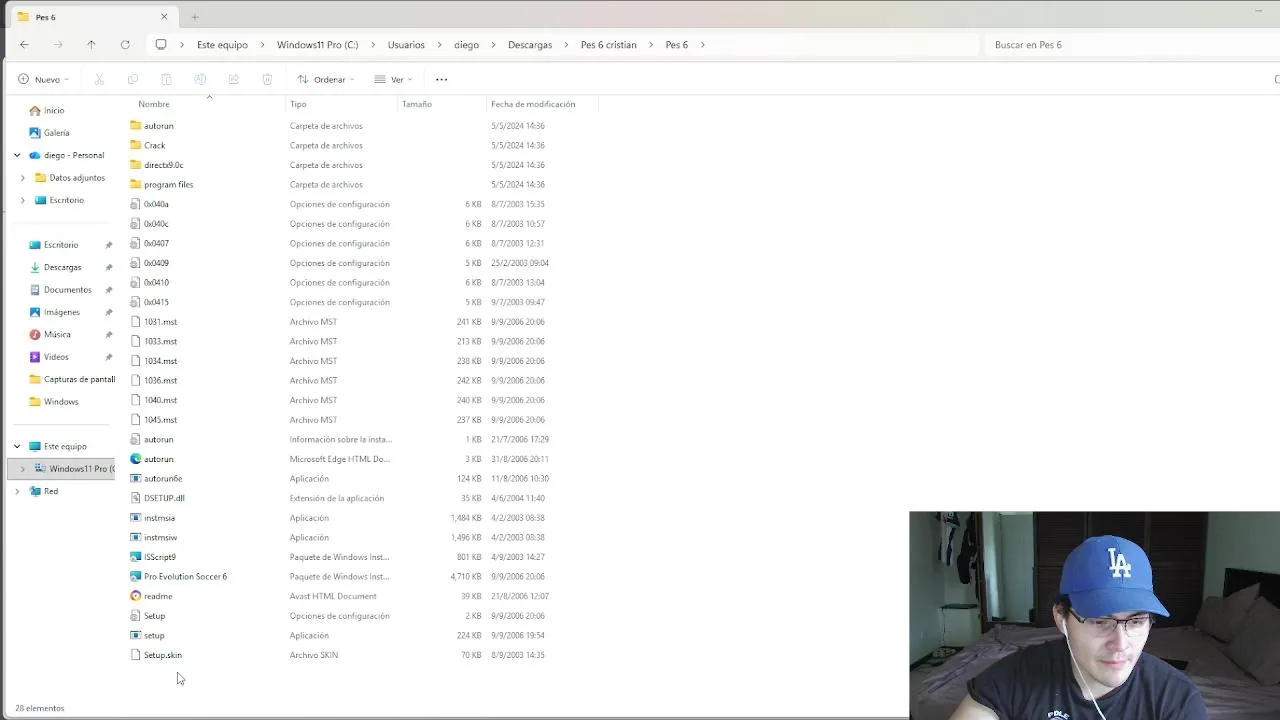Select the 1031.mst file icon
The height and width of the screenshot is (720, 1280).
coord(136,322)
